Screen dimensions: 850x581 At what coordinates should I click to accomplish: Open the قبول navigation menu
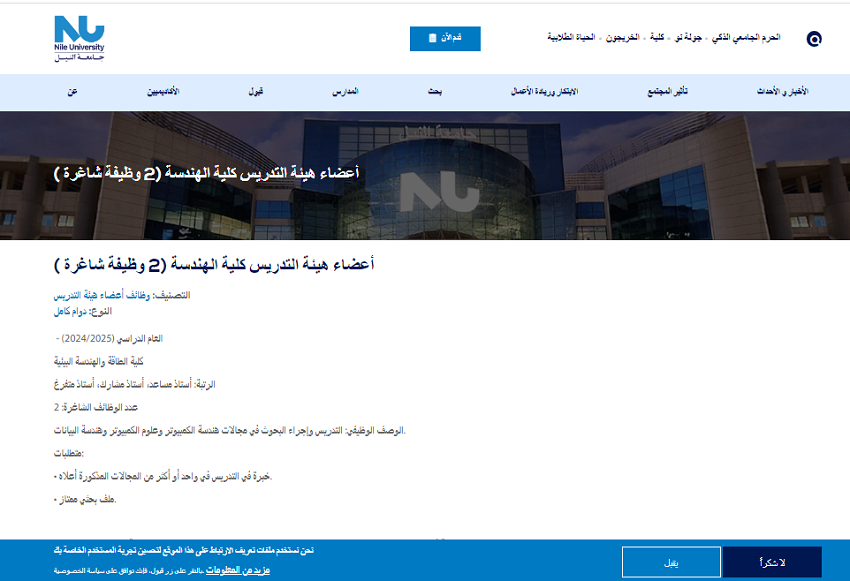pyautogui.click(x=256, y=92)
